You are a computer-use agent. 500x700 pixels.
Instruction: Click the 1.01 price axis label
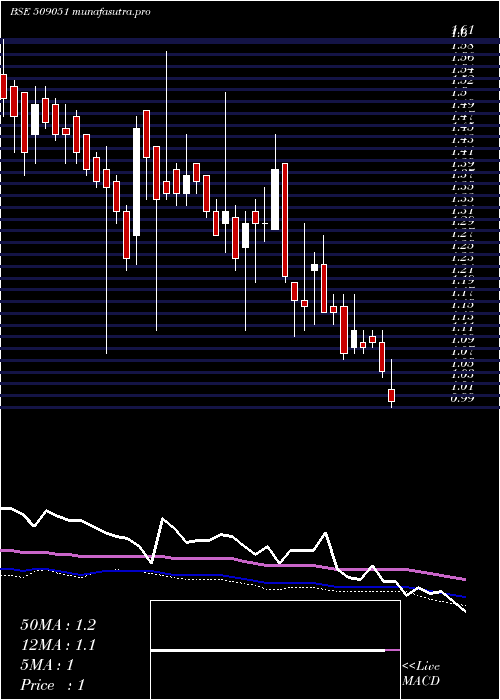[x=462, y=387]
